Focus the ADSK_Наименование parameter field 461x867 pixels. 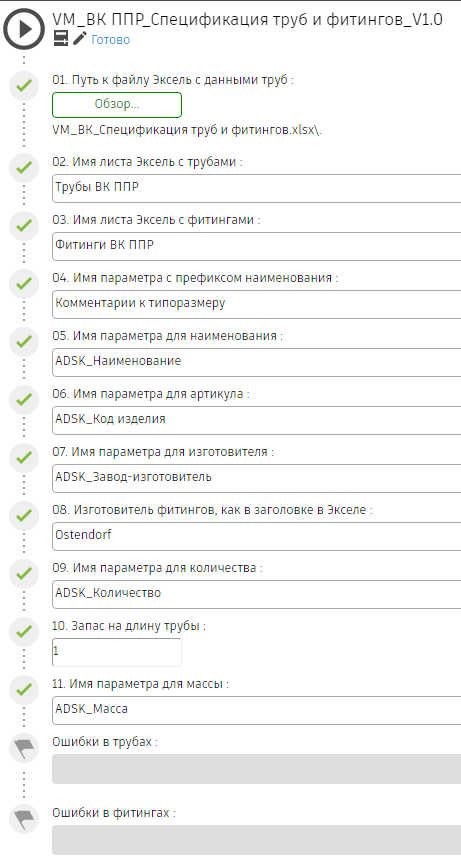pos(256,362)
